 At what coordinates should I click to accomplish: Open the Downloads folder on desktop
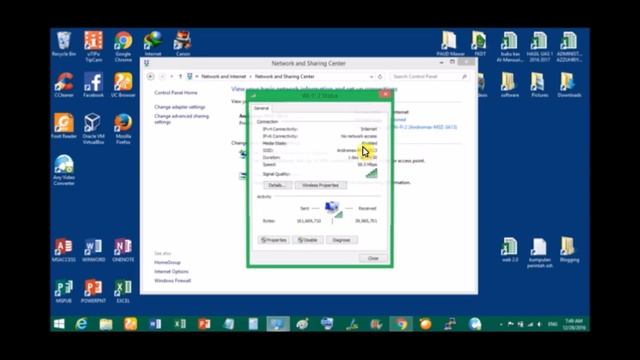coord(569,85)
